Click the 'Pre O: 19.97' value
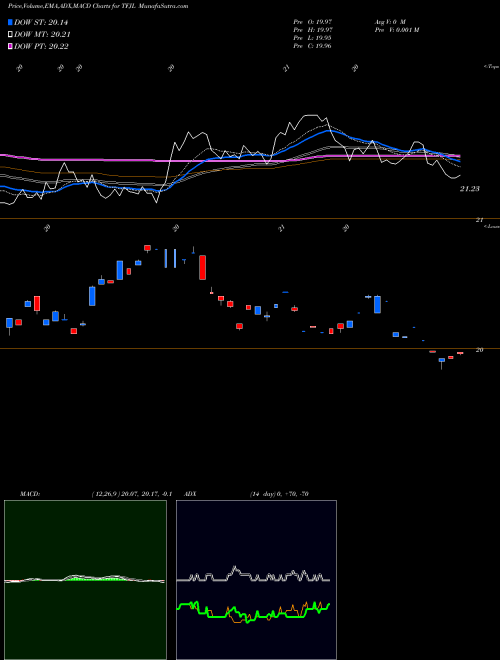 click(313, 21)
